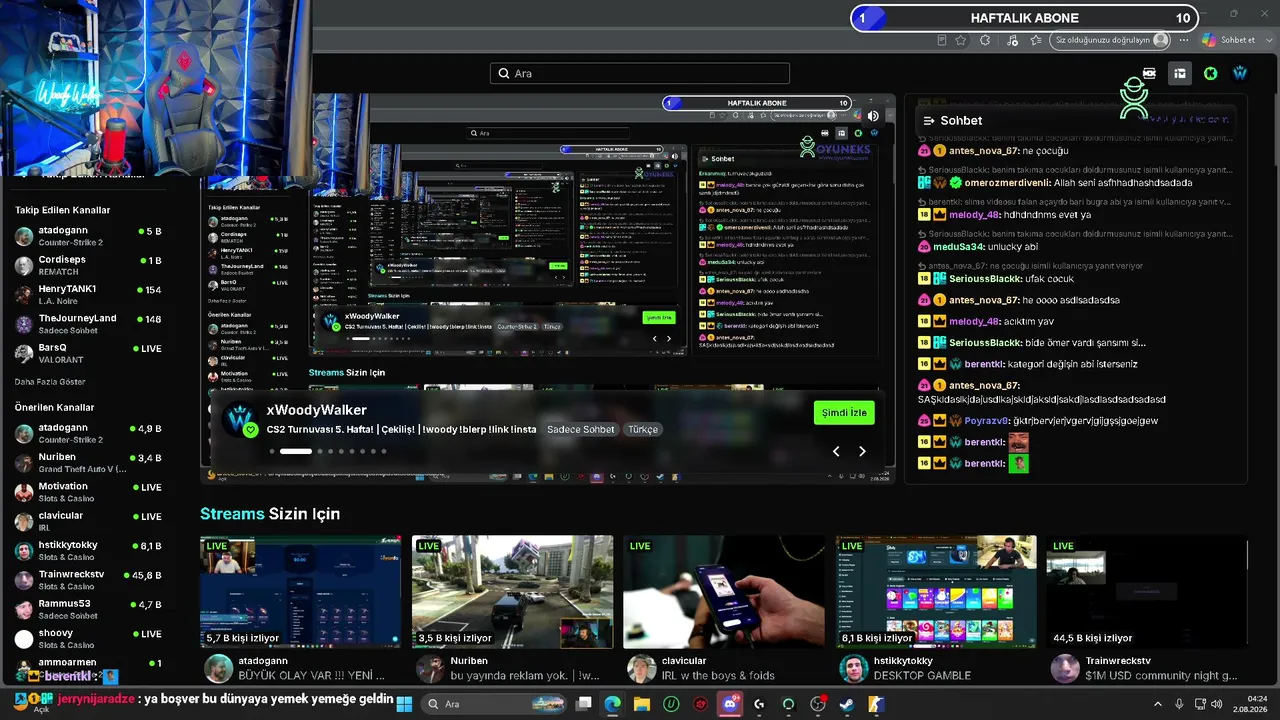Open the 'DESKTOP GAMBLE' stream title
This screenshot has width=1280, height=720.
[x=922, y=676]
